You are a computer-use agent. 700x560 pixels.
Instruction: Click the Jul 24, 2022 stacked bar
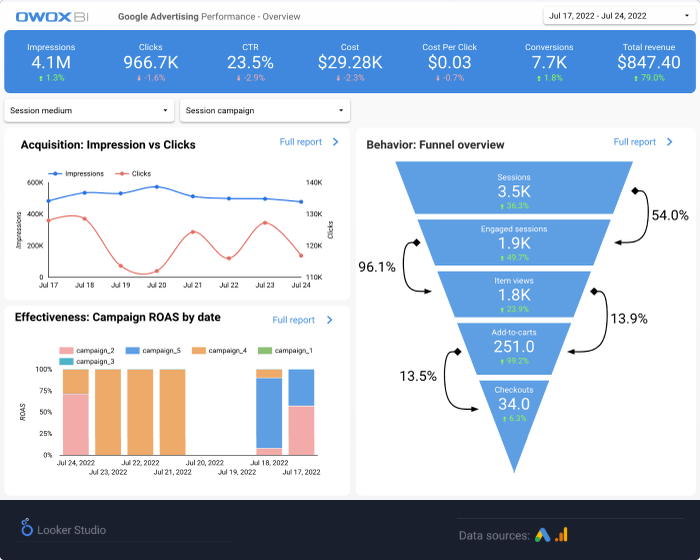click(x=76, y=412)
